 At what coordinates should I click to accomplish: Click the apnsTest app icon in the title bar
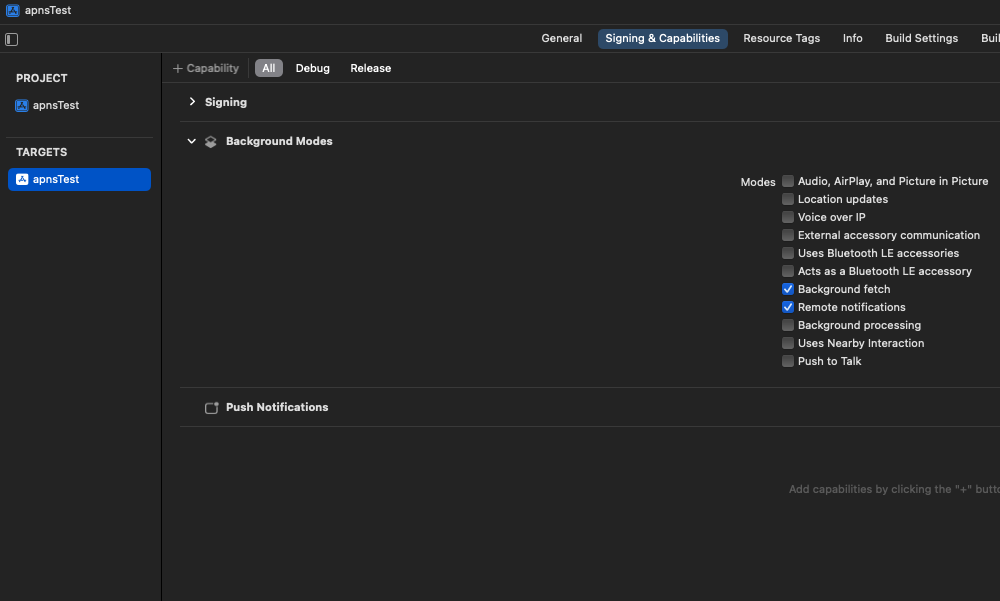pyautogui.click(x=13, y=10)
